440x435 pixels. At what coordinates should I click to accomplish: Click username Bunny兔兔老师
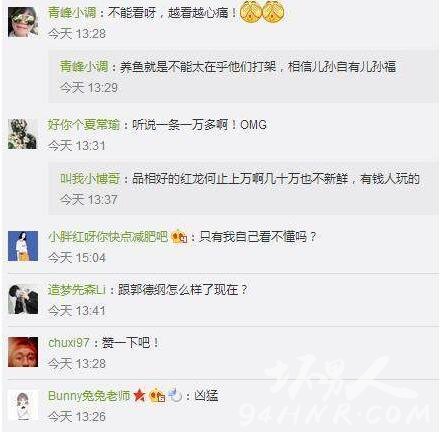(x=89, y=396)
